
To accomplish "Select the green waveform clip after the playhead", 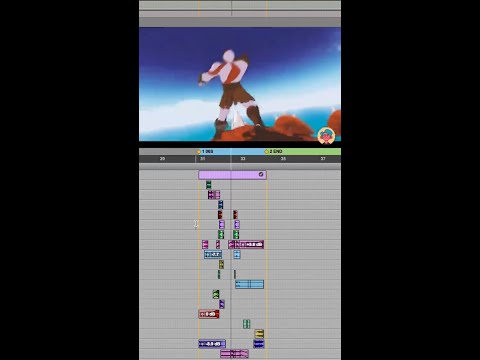I will click(236, 234).
